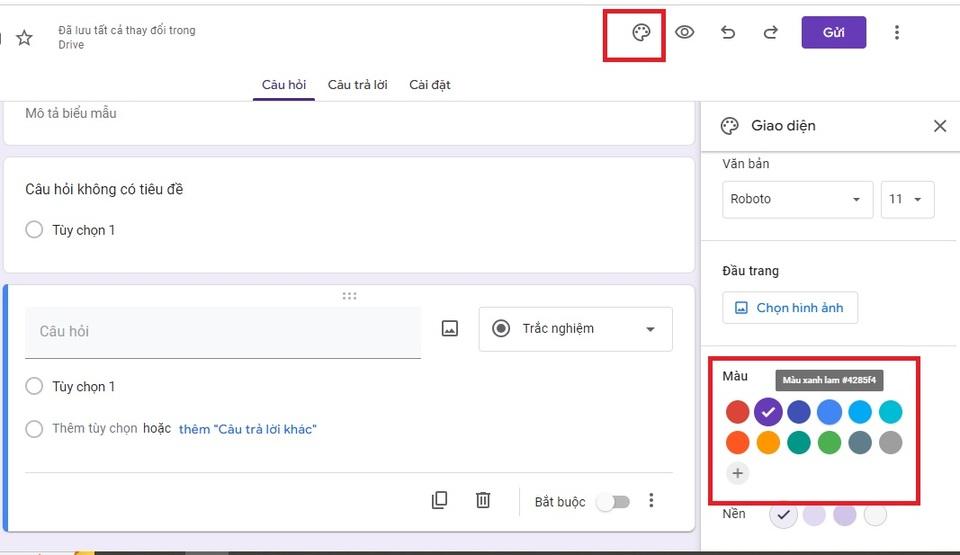Pick the red theme color swatch

[x=737, y=411]
